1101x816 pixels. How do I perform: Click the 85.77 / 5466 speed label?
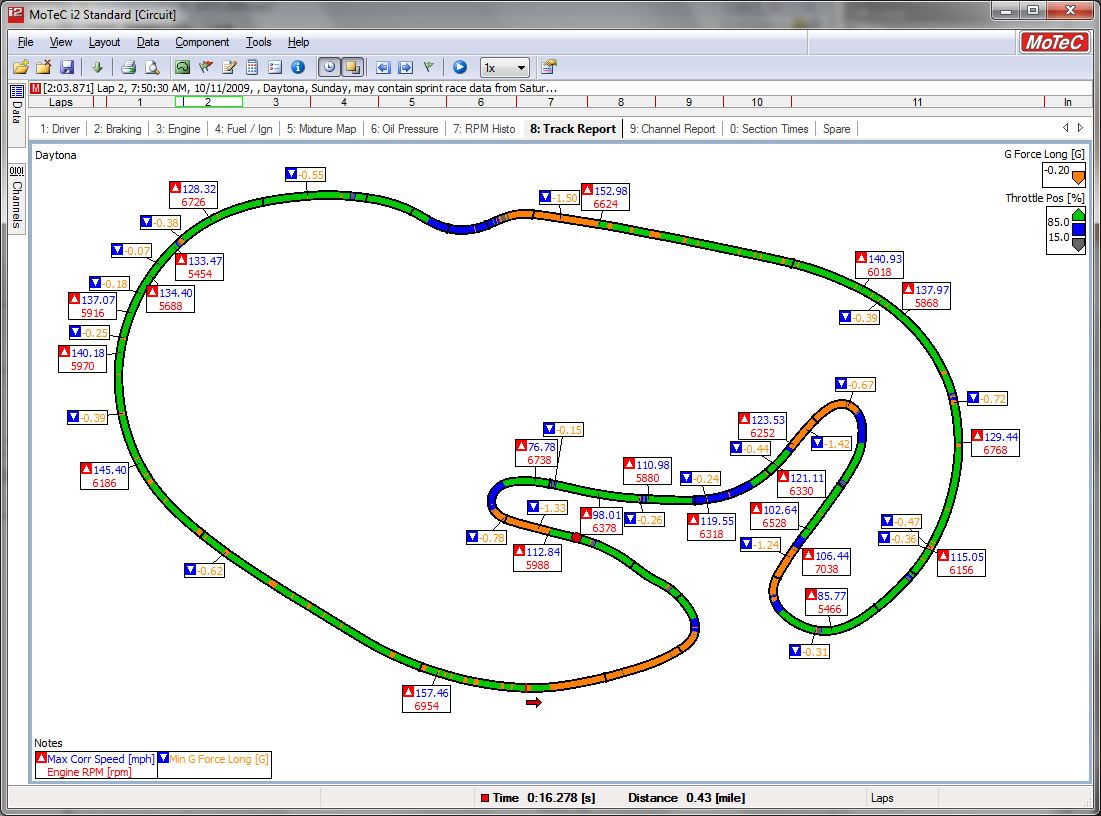pyautogui.click(x=826, y=603)
